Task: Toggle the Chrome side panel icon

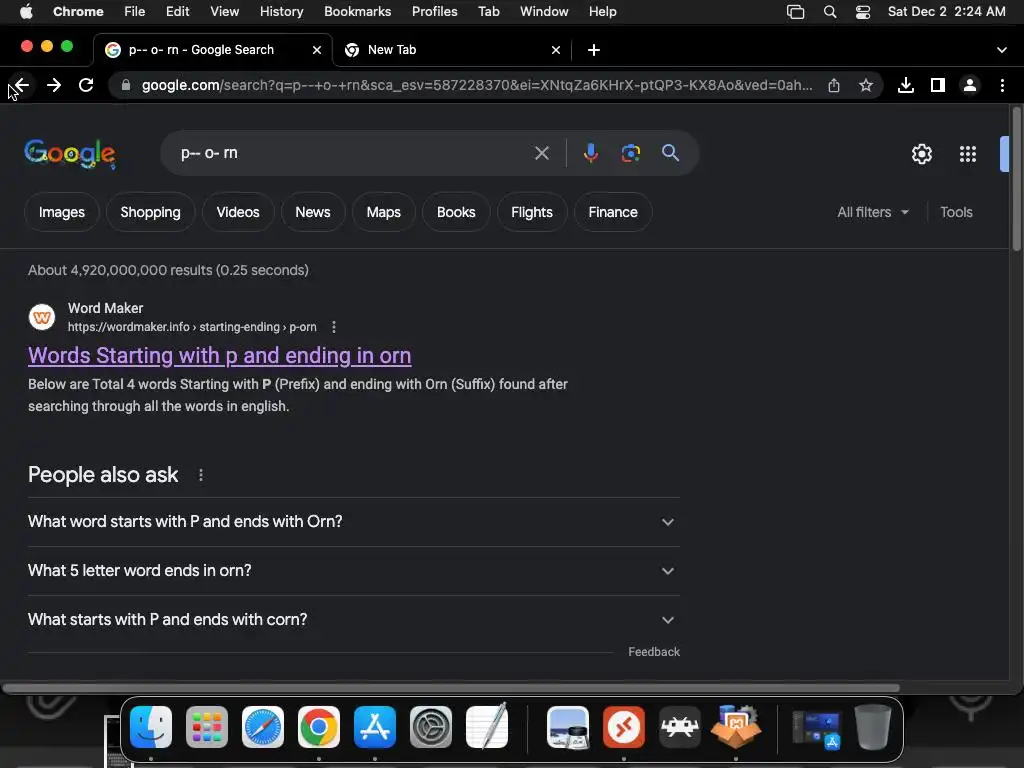Action: [x=938, y=85]
